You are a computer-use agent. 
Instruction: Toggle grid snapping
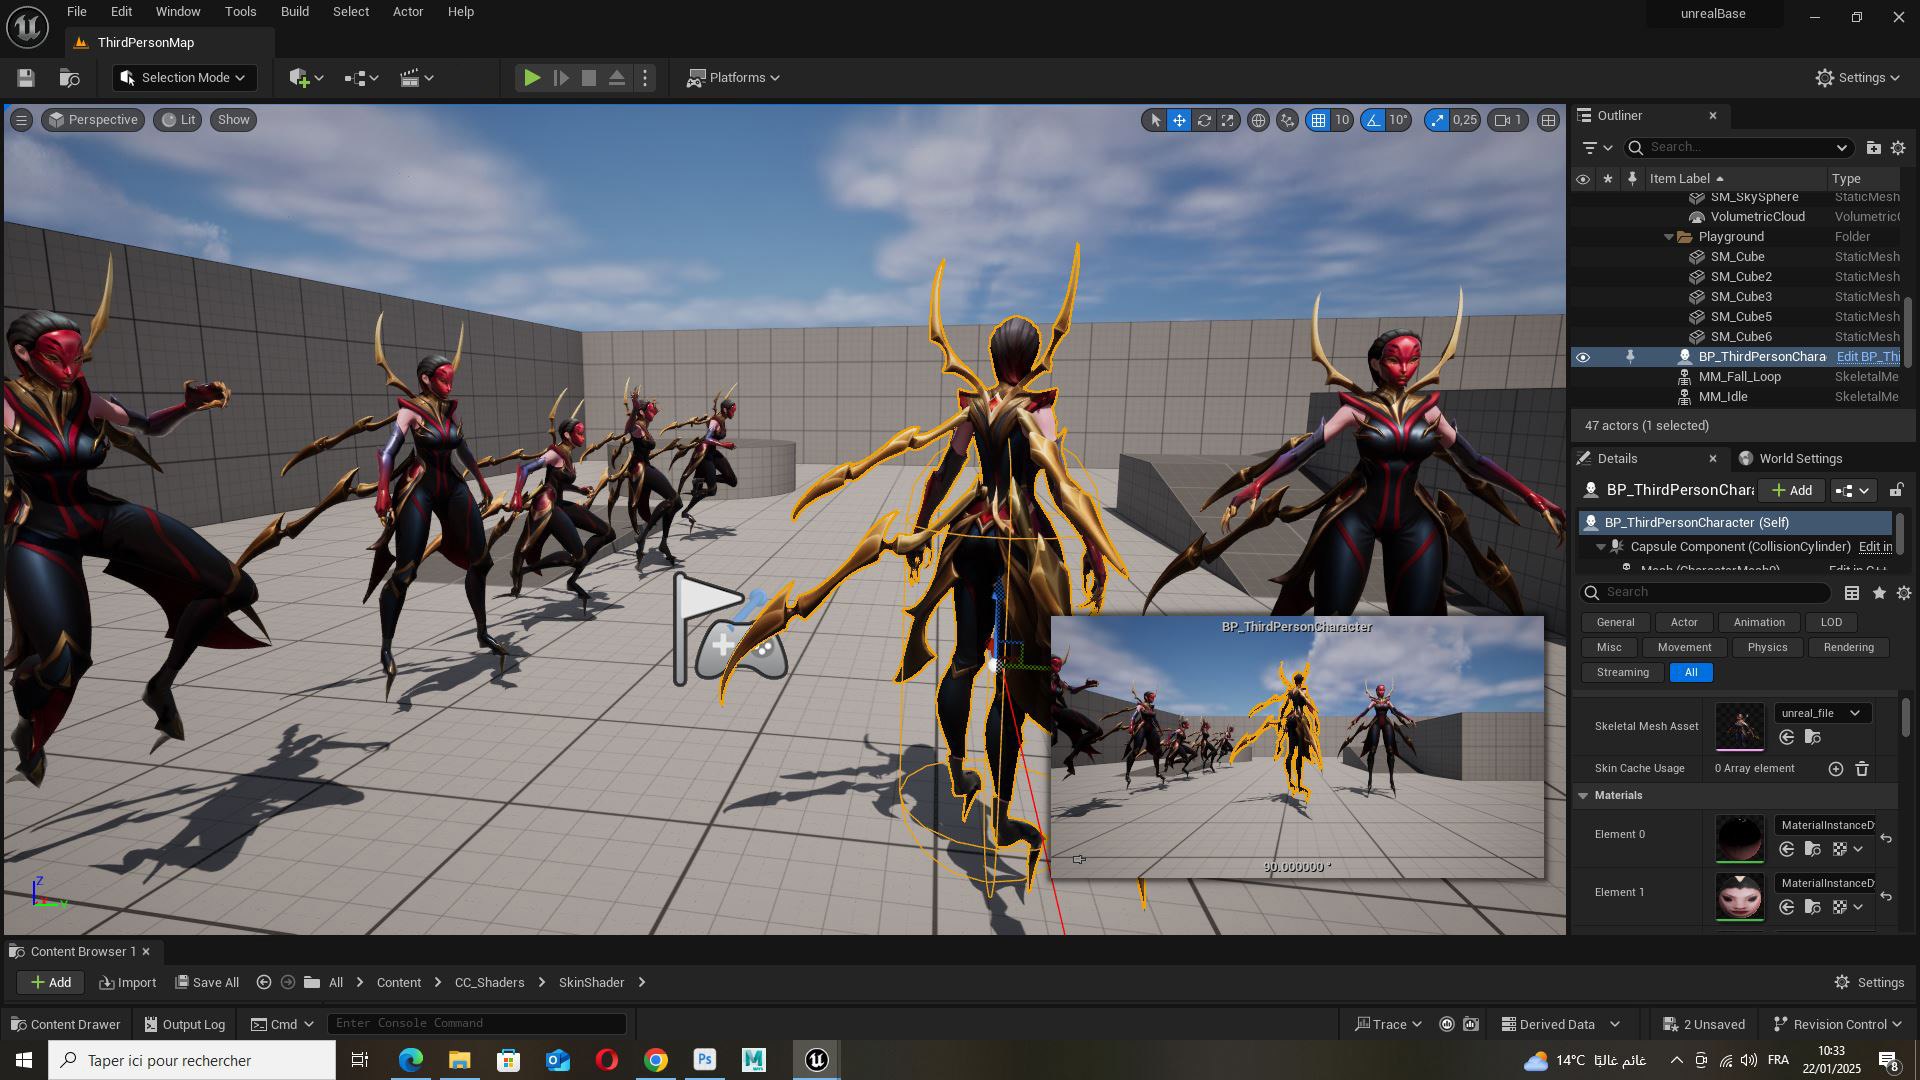(x=1318, y=120)
